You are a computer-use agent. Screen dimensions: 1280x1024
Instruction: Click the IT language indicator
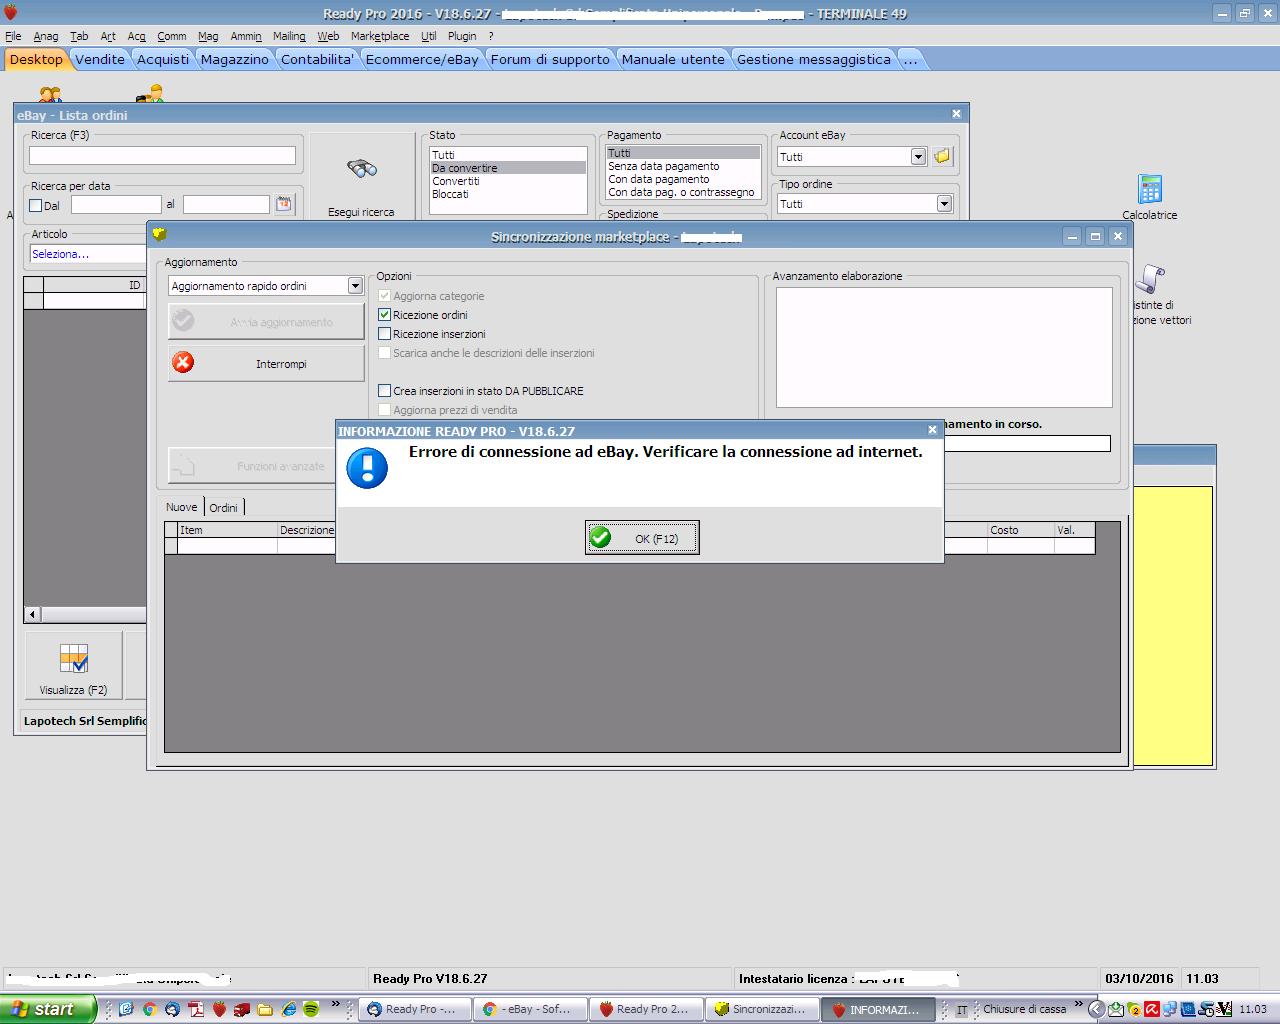pyautogui.click(x=961, y=1010)
